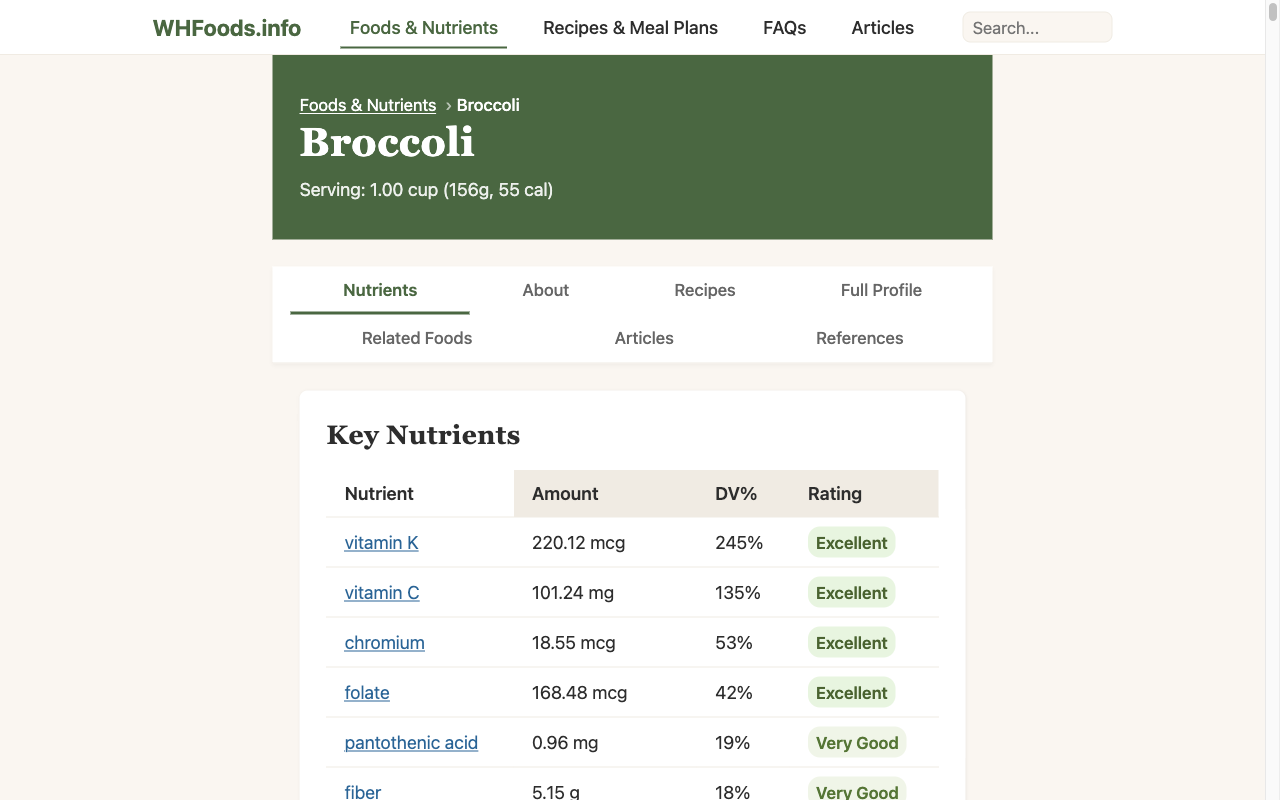Select the Nutrients tab
This screenshot has height=800, width=1280.
click(x=380, y=290)
